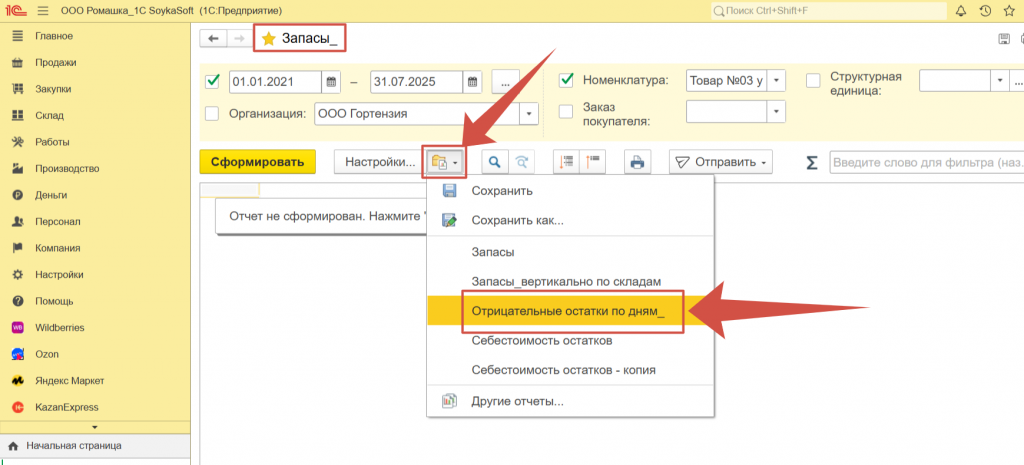Expand the Номенклатура dropdown arrow
The width and height of the screenshot is (1024, 465).
pos(777,81)
